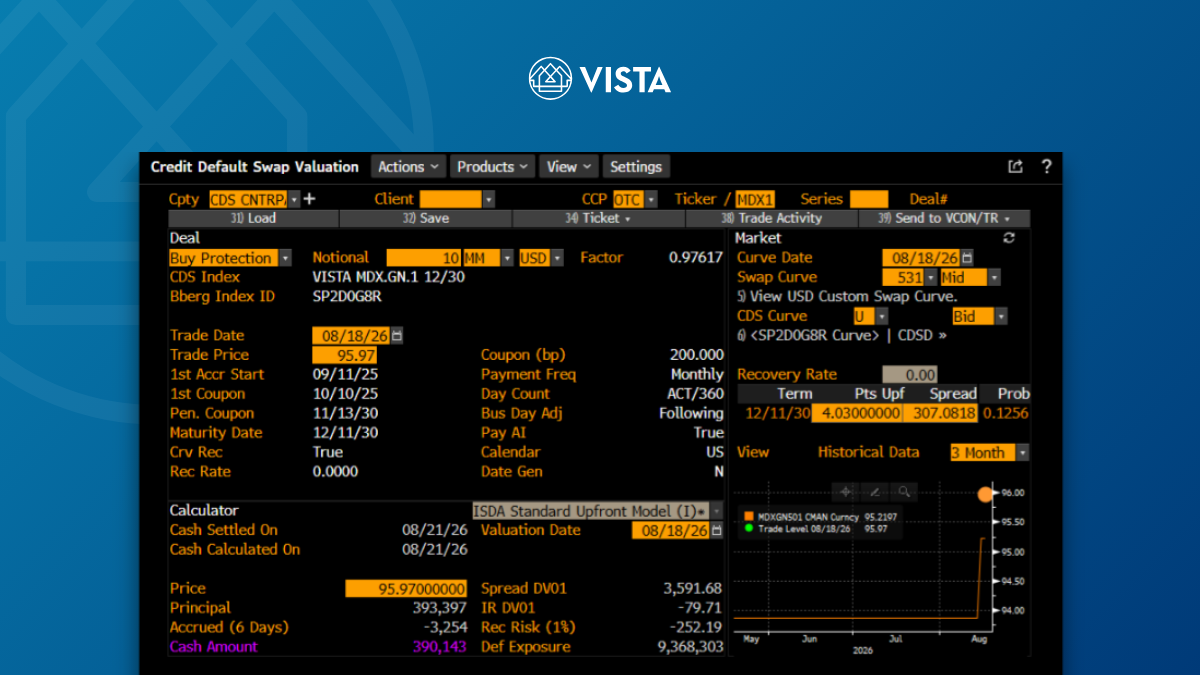Expand the Swap Curve Mid dropdown
This screenshot has height=675, width=1200.
coord(994,277)
